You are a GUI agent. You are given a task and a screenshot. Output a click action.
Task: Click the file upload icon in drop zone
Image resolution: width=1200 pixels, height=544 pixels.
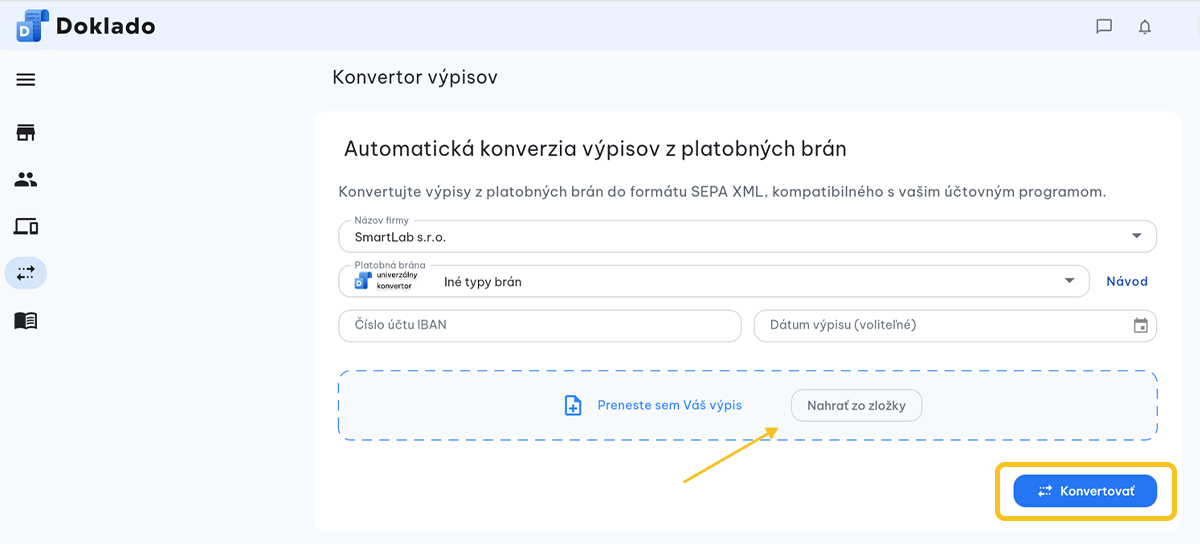pos(573,405)
